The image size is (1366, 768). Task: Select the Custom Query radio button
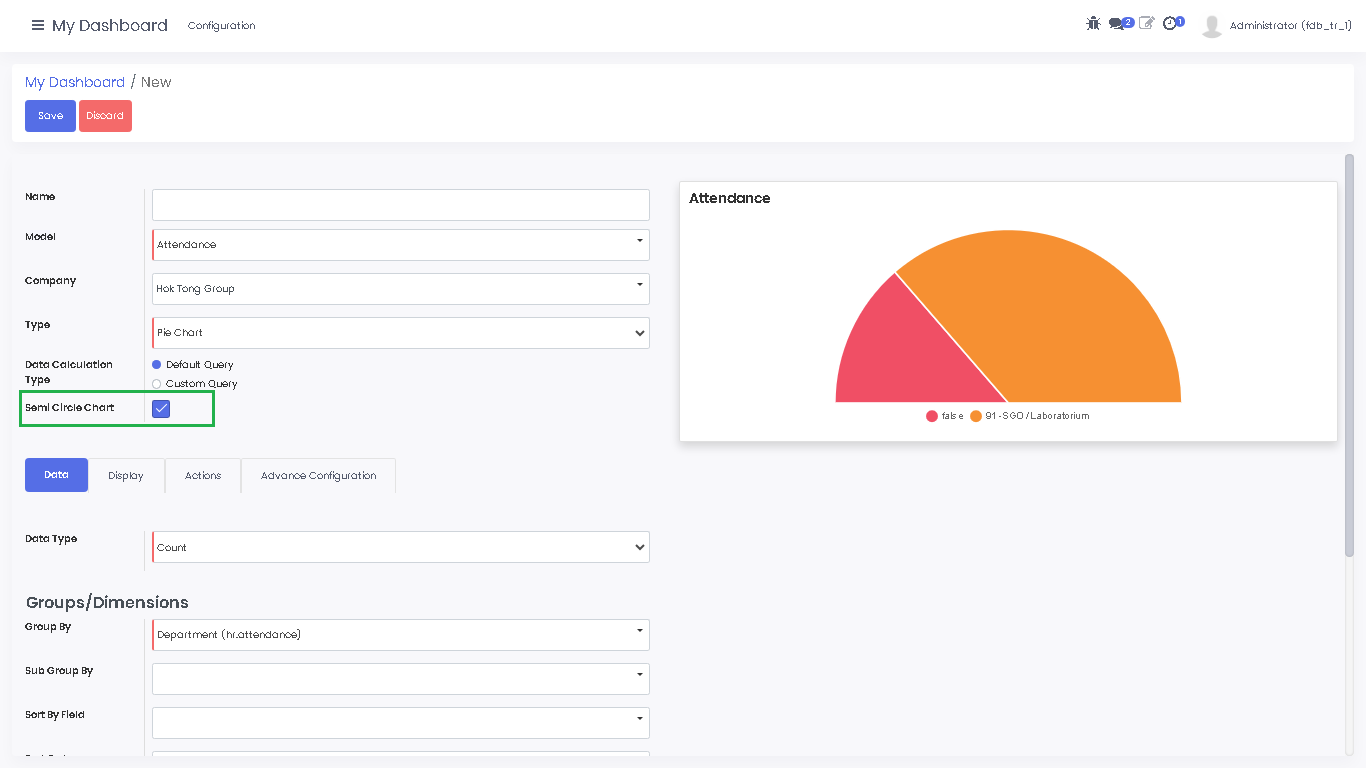click(157, 384)
